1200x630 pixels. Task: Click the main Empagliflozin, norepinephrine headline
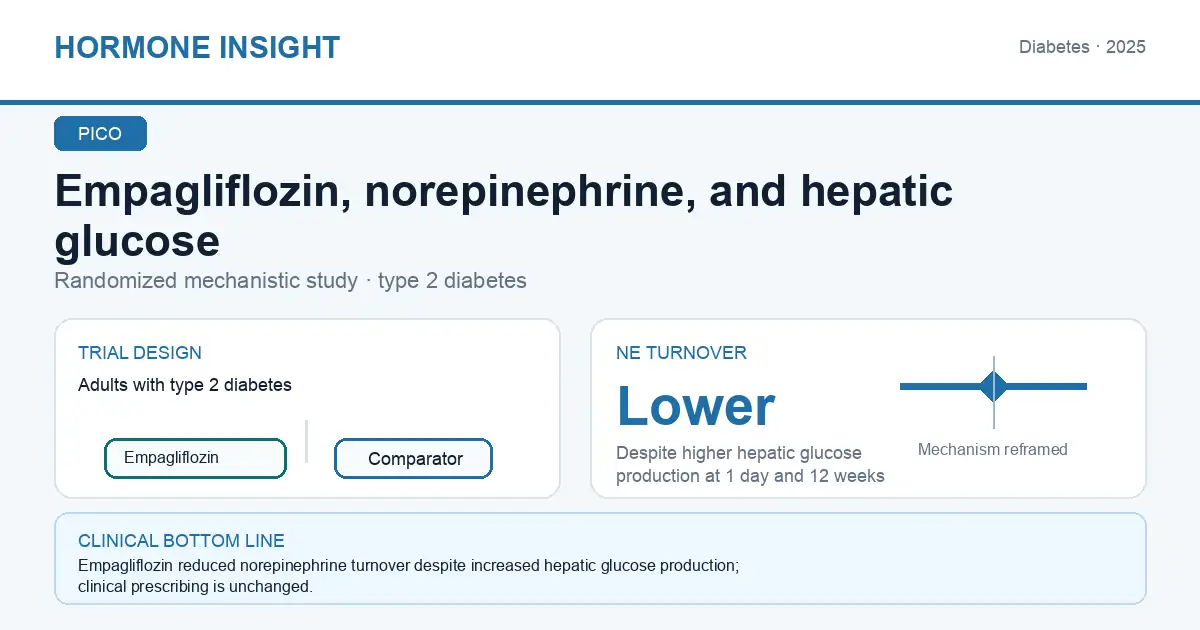(504, 215)
